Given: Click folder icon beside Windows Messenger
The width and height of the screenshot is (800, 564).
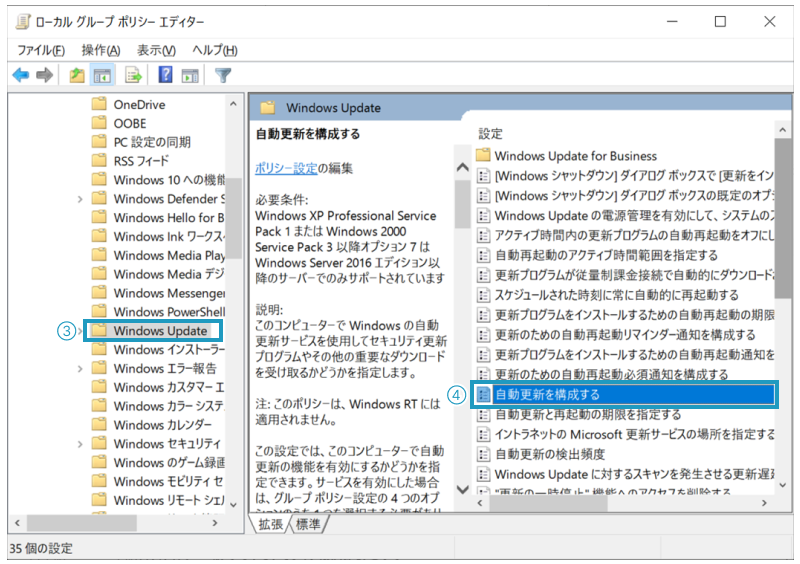Looking at the screenshot, I should point(99,292).
